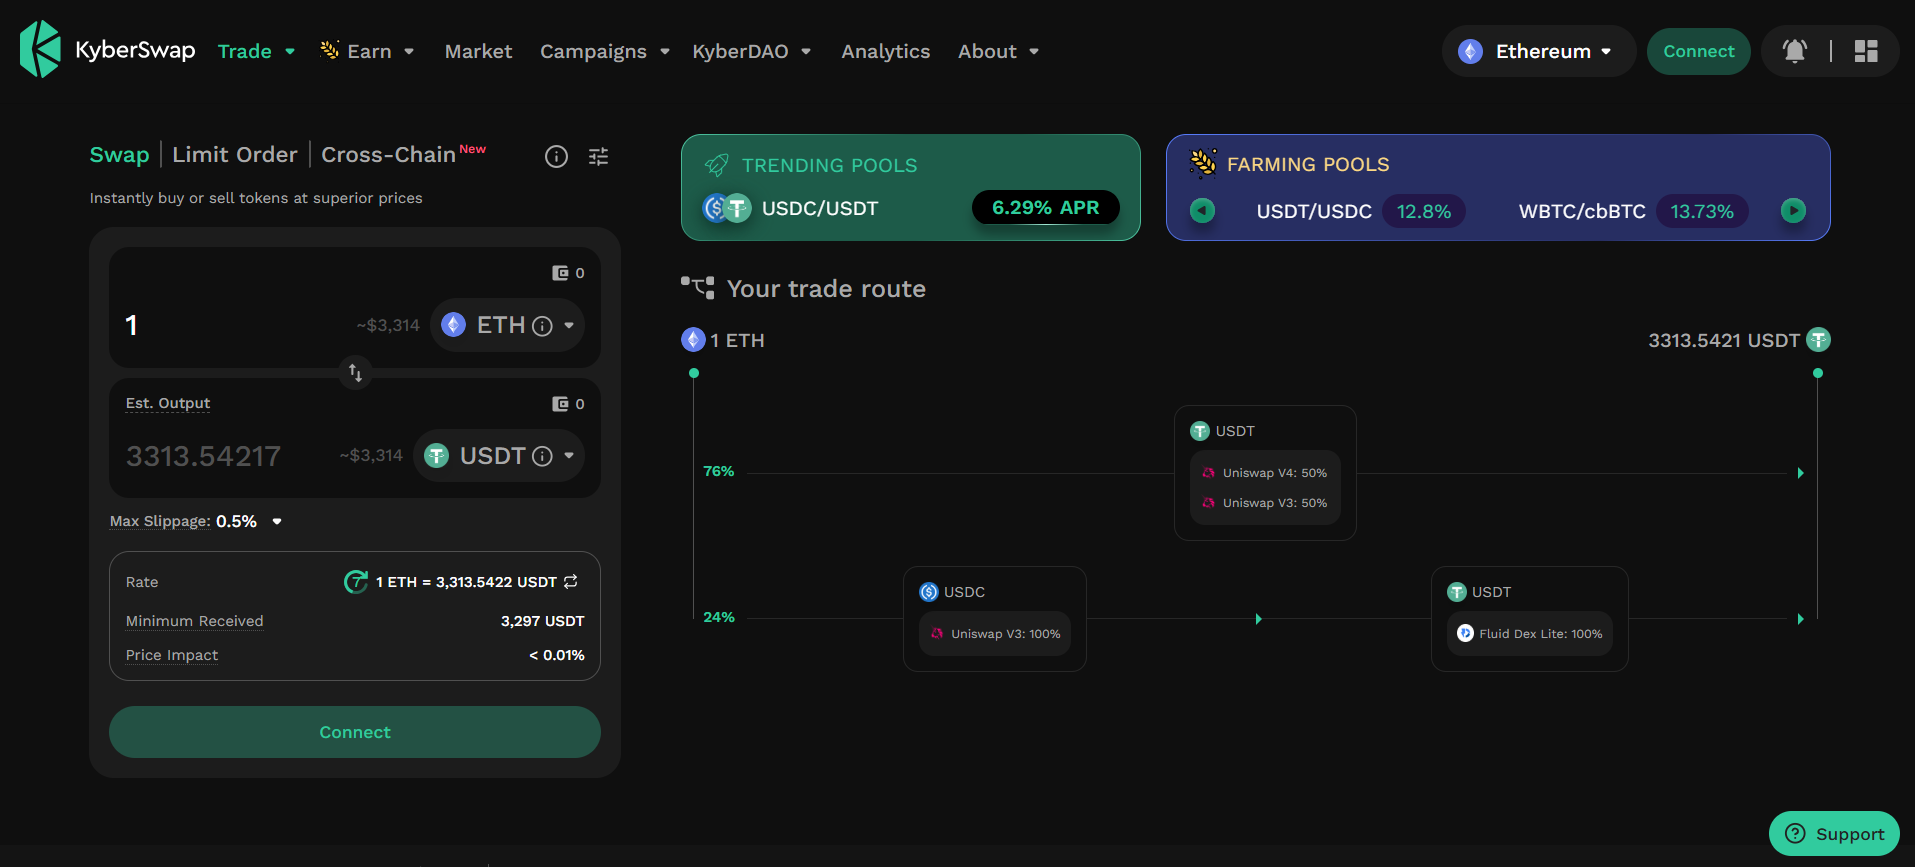
Task: Click the wallet balance icon for USDT
Action: coord(561,404)
